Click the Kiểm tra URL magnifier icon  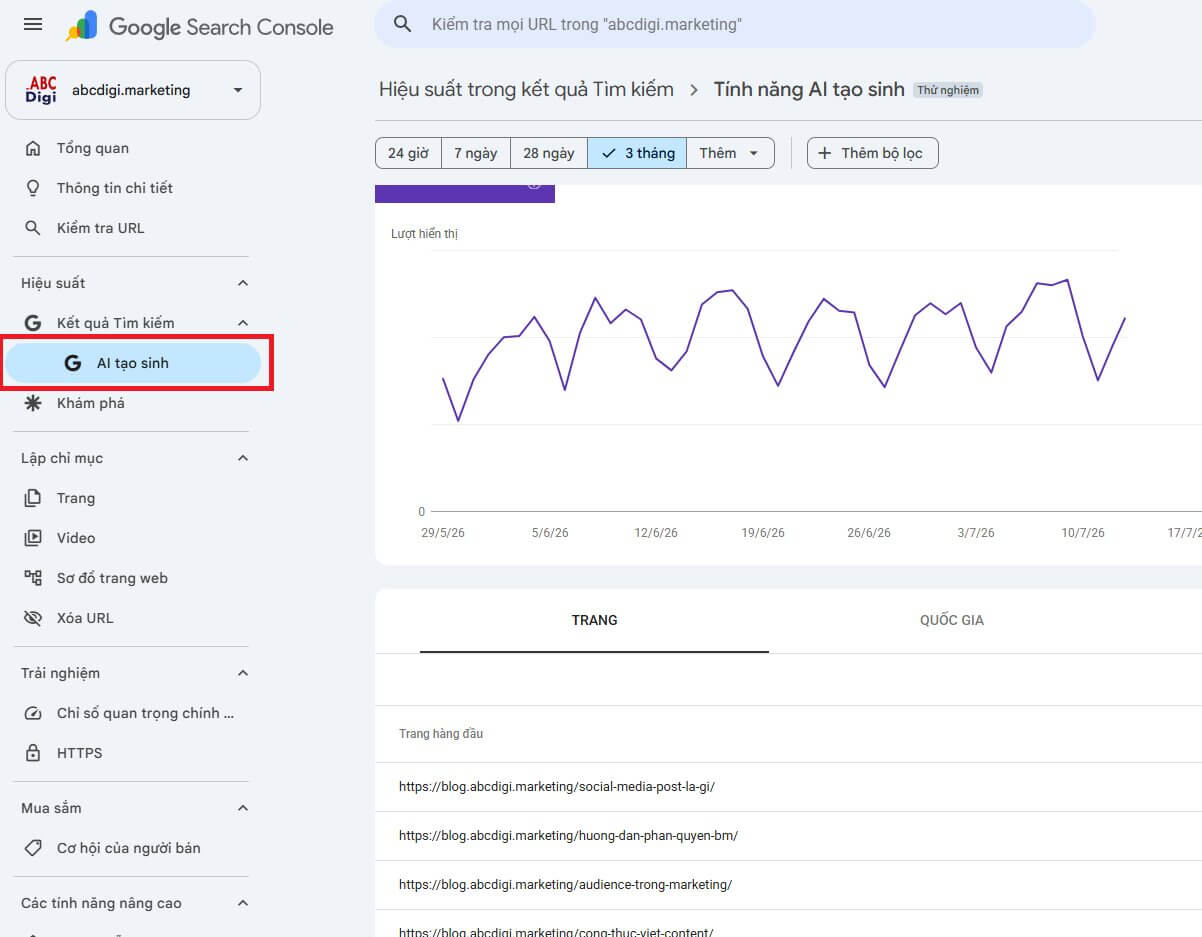point(33,228)
